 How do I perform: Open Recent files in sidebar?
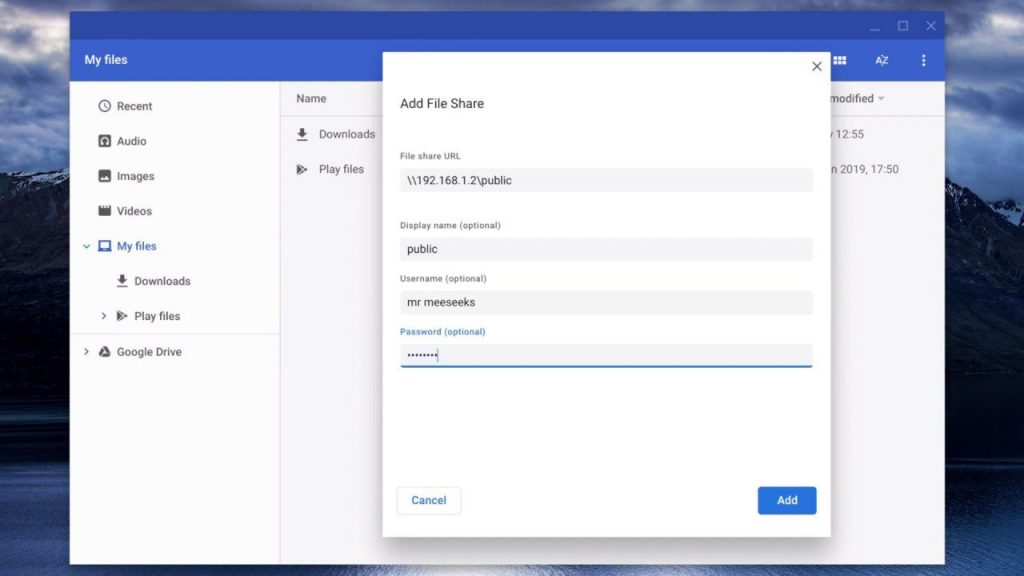point(125,106)
